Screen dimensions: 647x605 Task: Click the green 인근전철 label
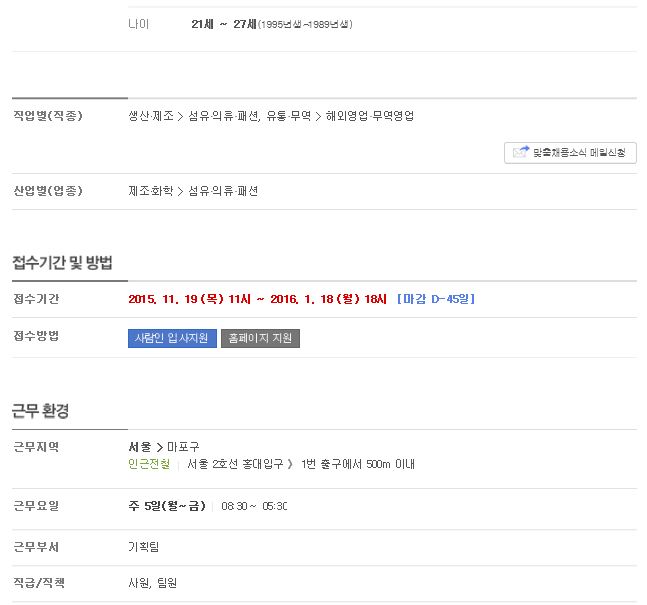tap(149, 464)
